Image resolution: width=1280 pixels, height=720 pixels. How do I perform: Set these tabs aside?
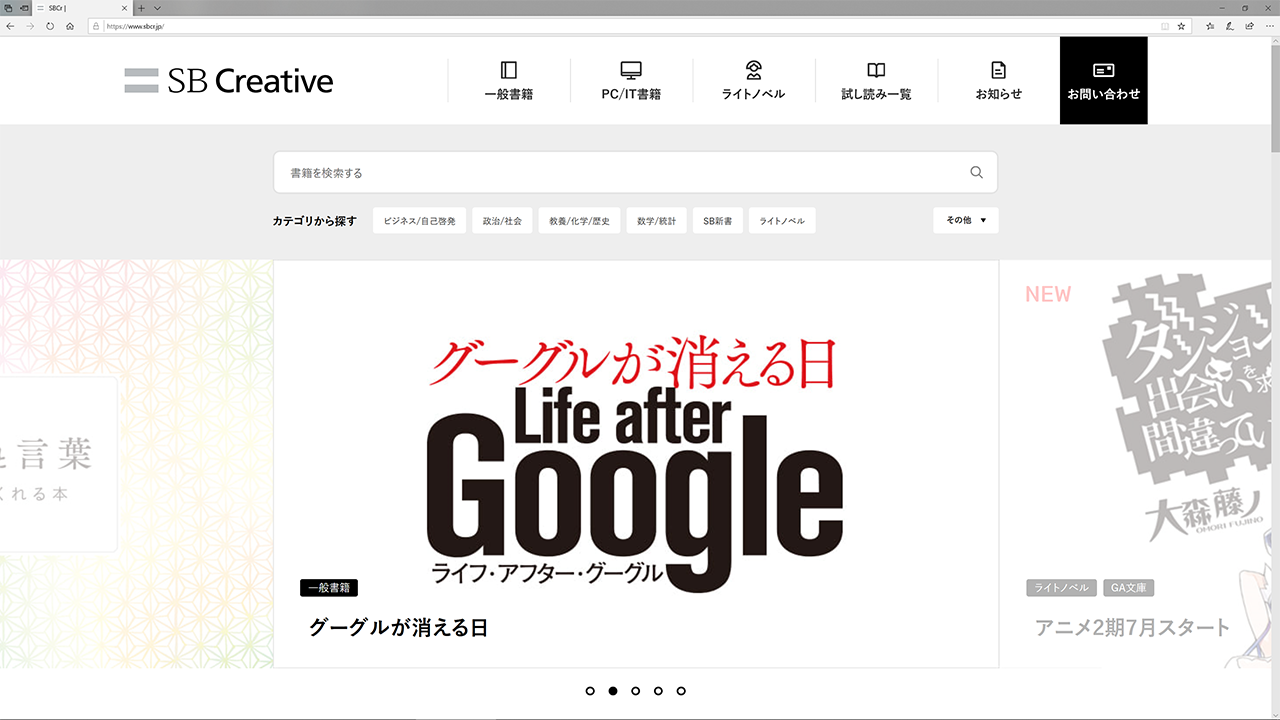(x=24, y=7)
